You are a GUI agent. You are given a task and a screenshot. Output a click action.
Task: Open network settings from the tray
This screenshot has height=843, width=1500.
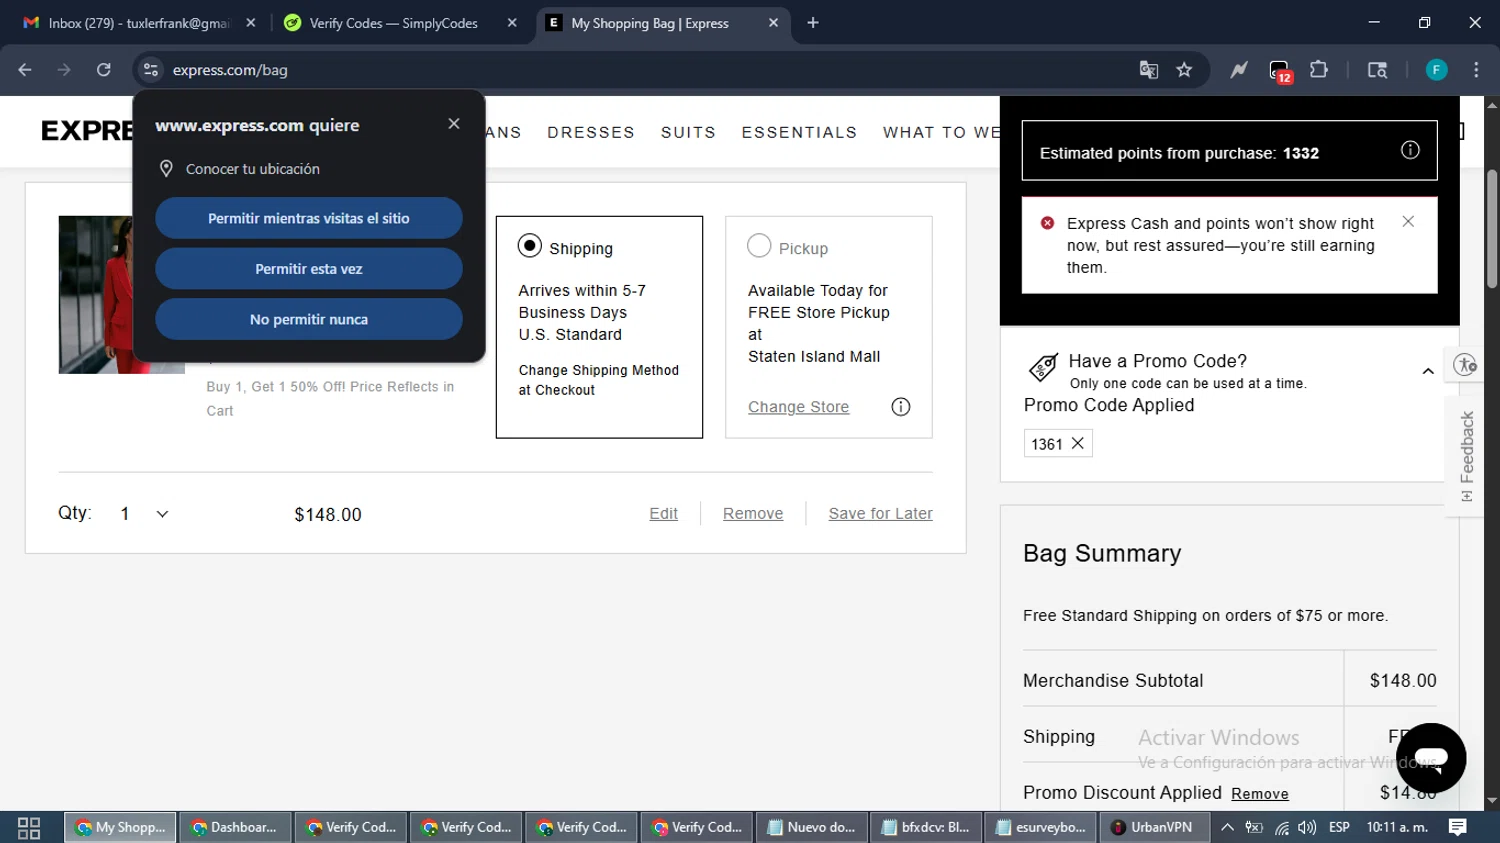point(1282,828)
